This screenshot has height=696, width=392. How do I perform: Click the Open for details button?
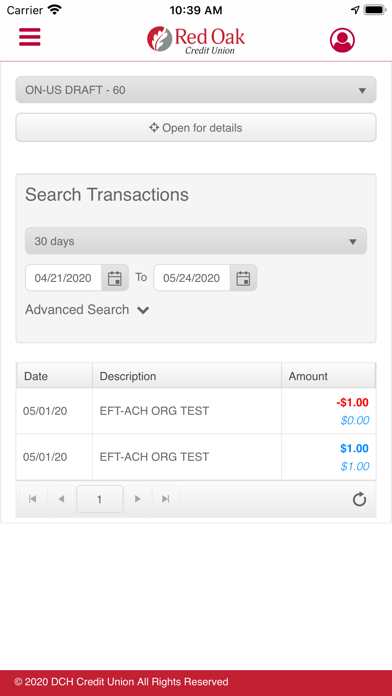click(x=196, y=128)
